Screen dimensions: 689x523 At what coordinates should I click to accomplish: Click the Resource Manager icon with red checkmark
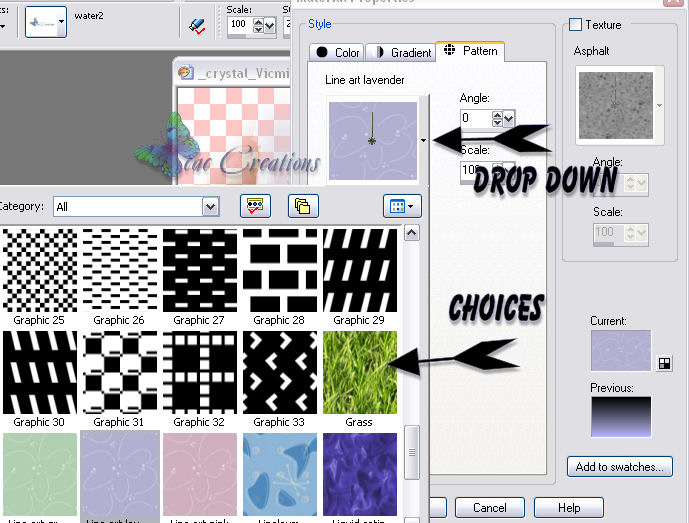(255, 206)
